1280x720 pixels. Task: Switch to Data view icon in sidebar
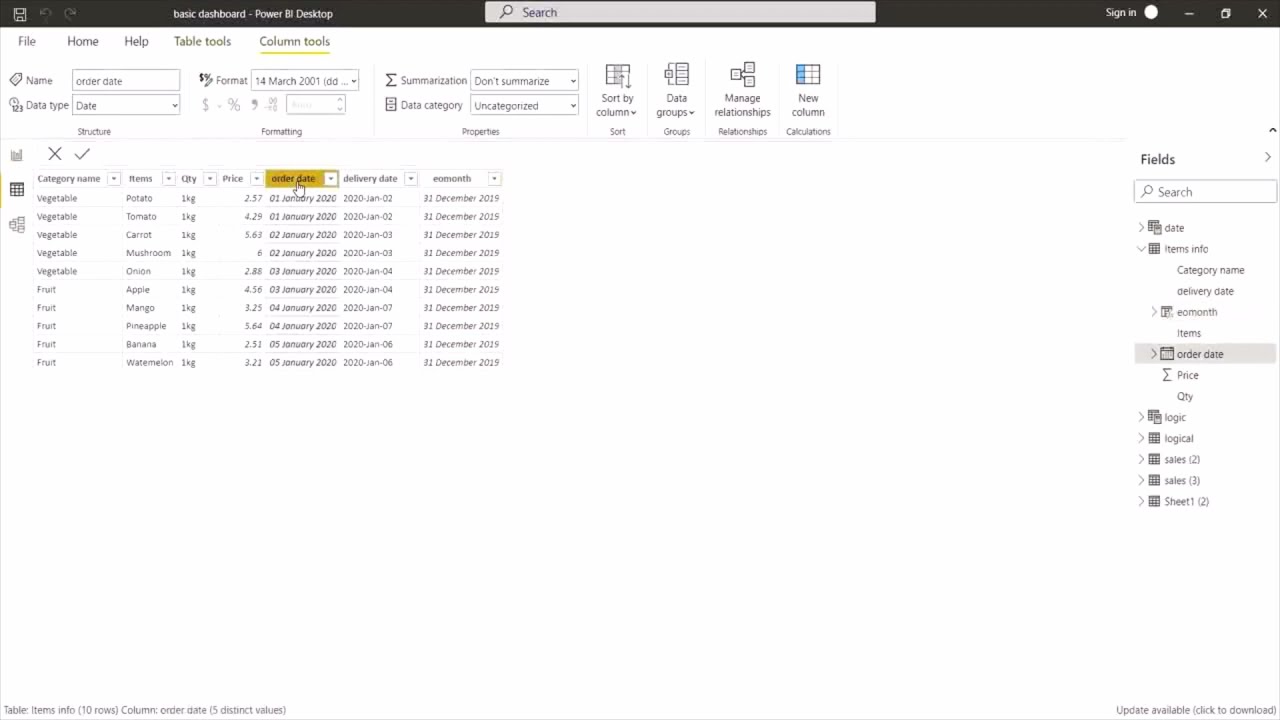point(17,190)
